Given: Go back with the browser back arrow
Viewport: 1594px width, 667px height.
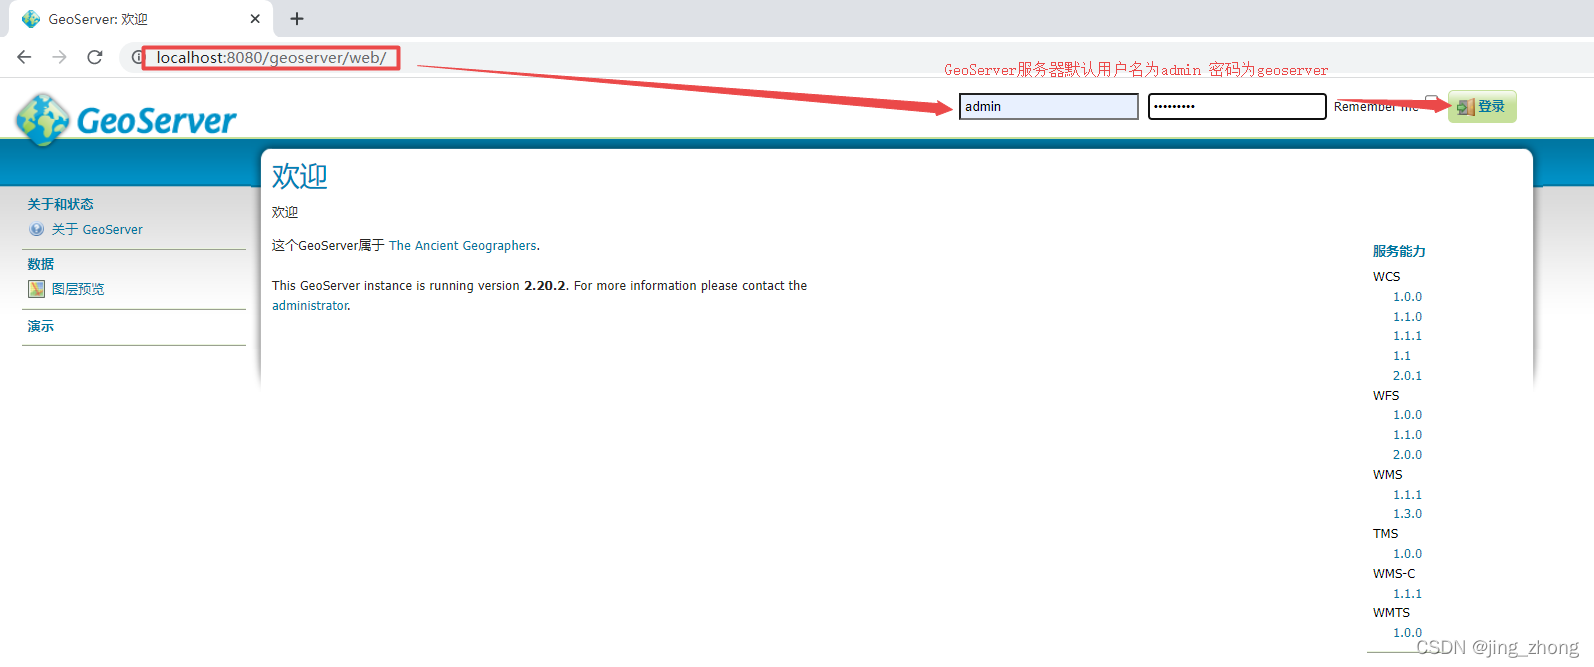Looking at the screenshot, I should coord(24,57).
